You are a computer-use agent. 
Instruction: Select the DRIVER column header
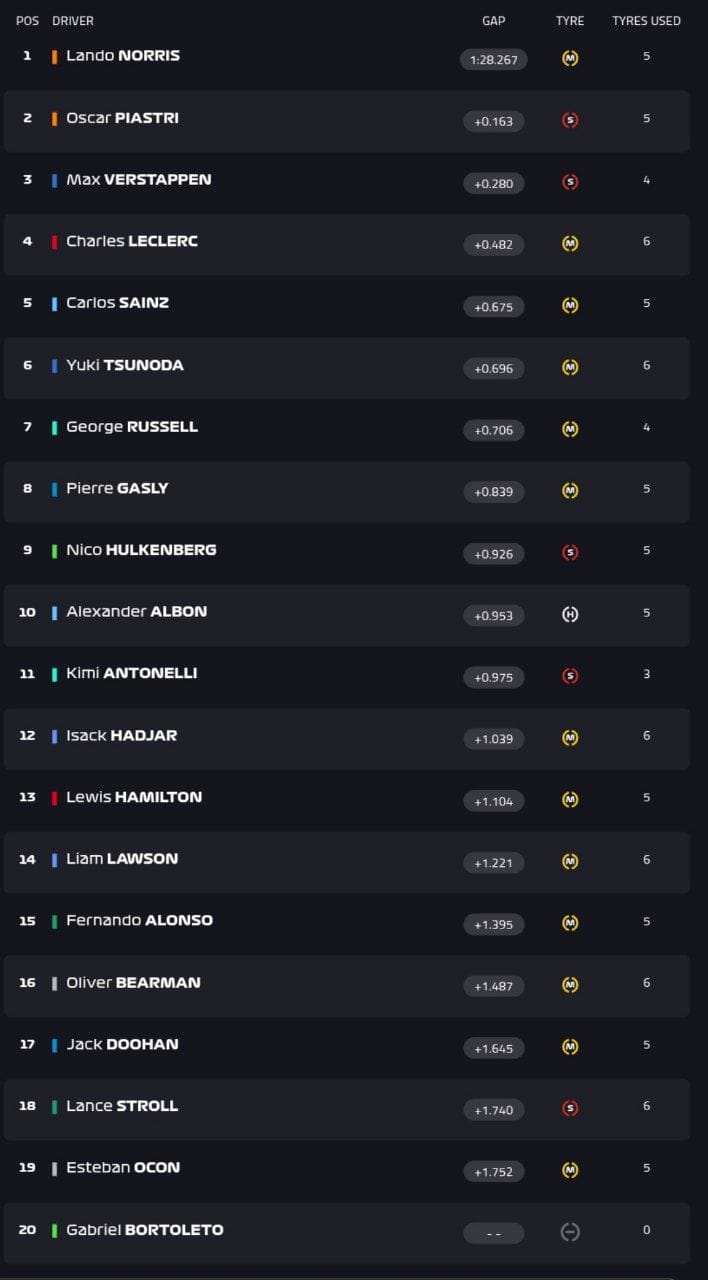click(x=73, y=21)
